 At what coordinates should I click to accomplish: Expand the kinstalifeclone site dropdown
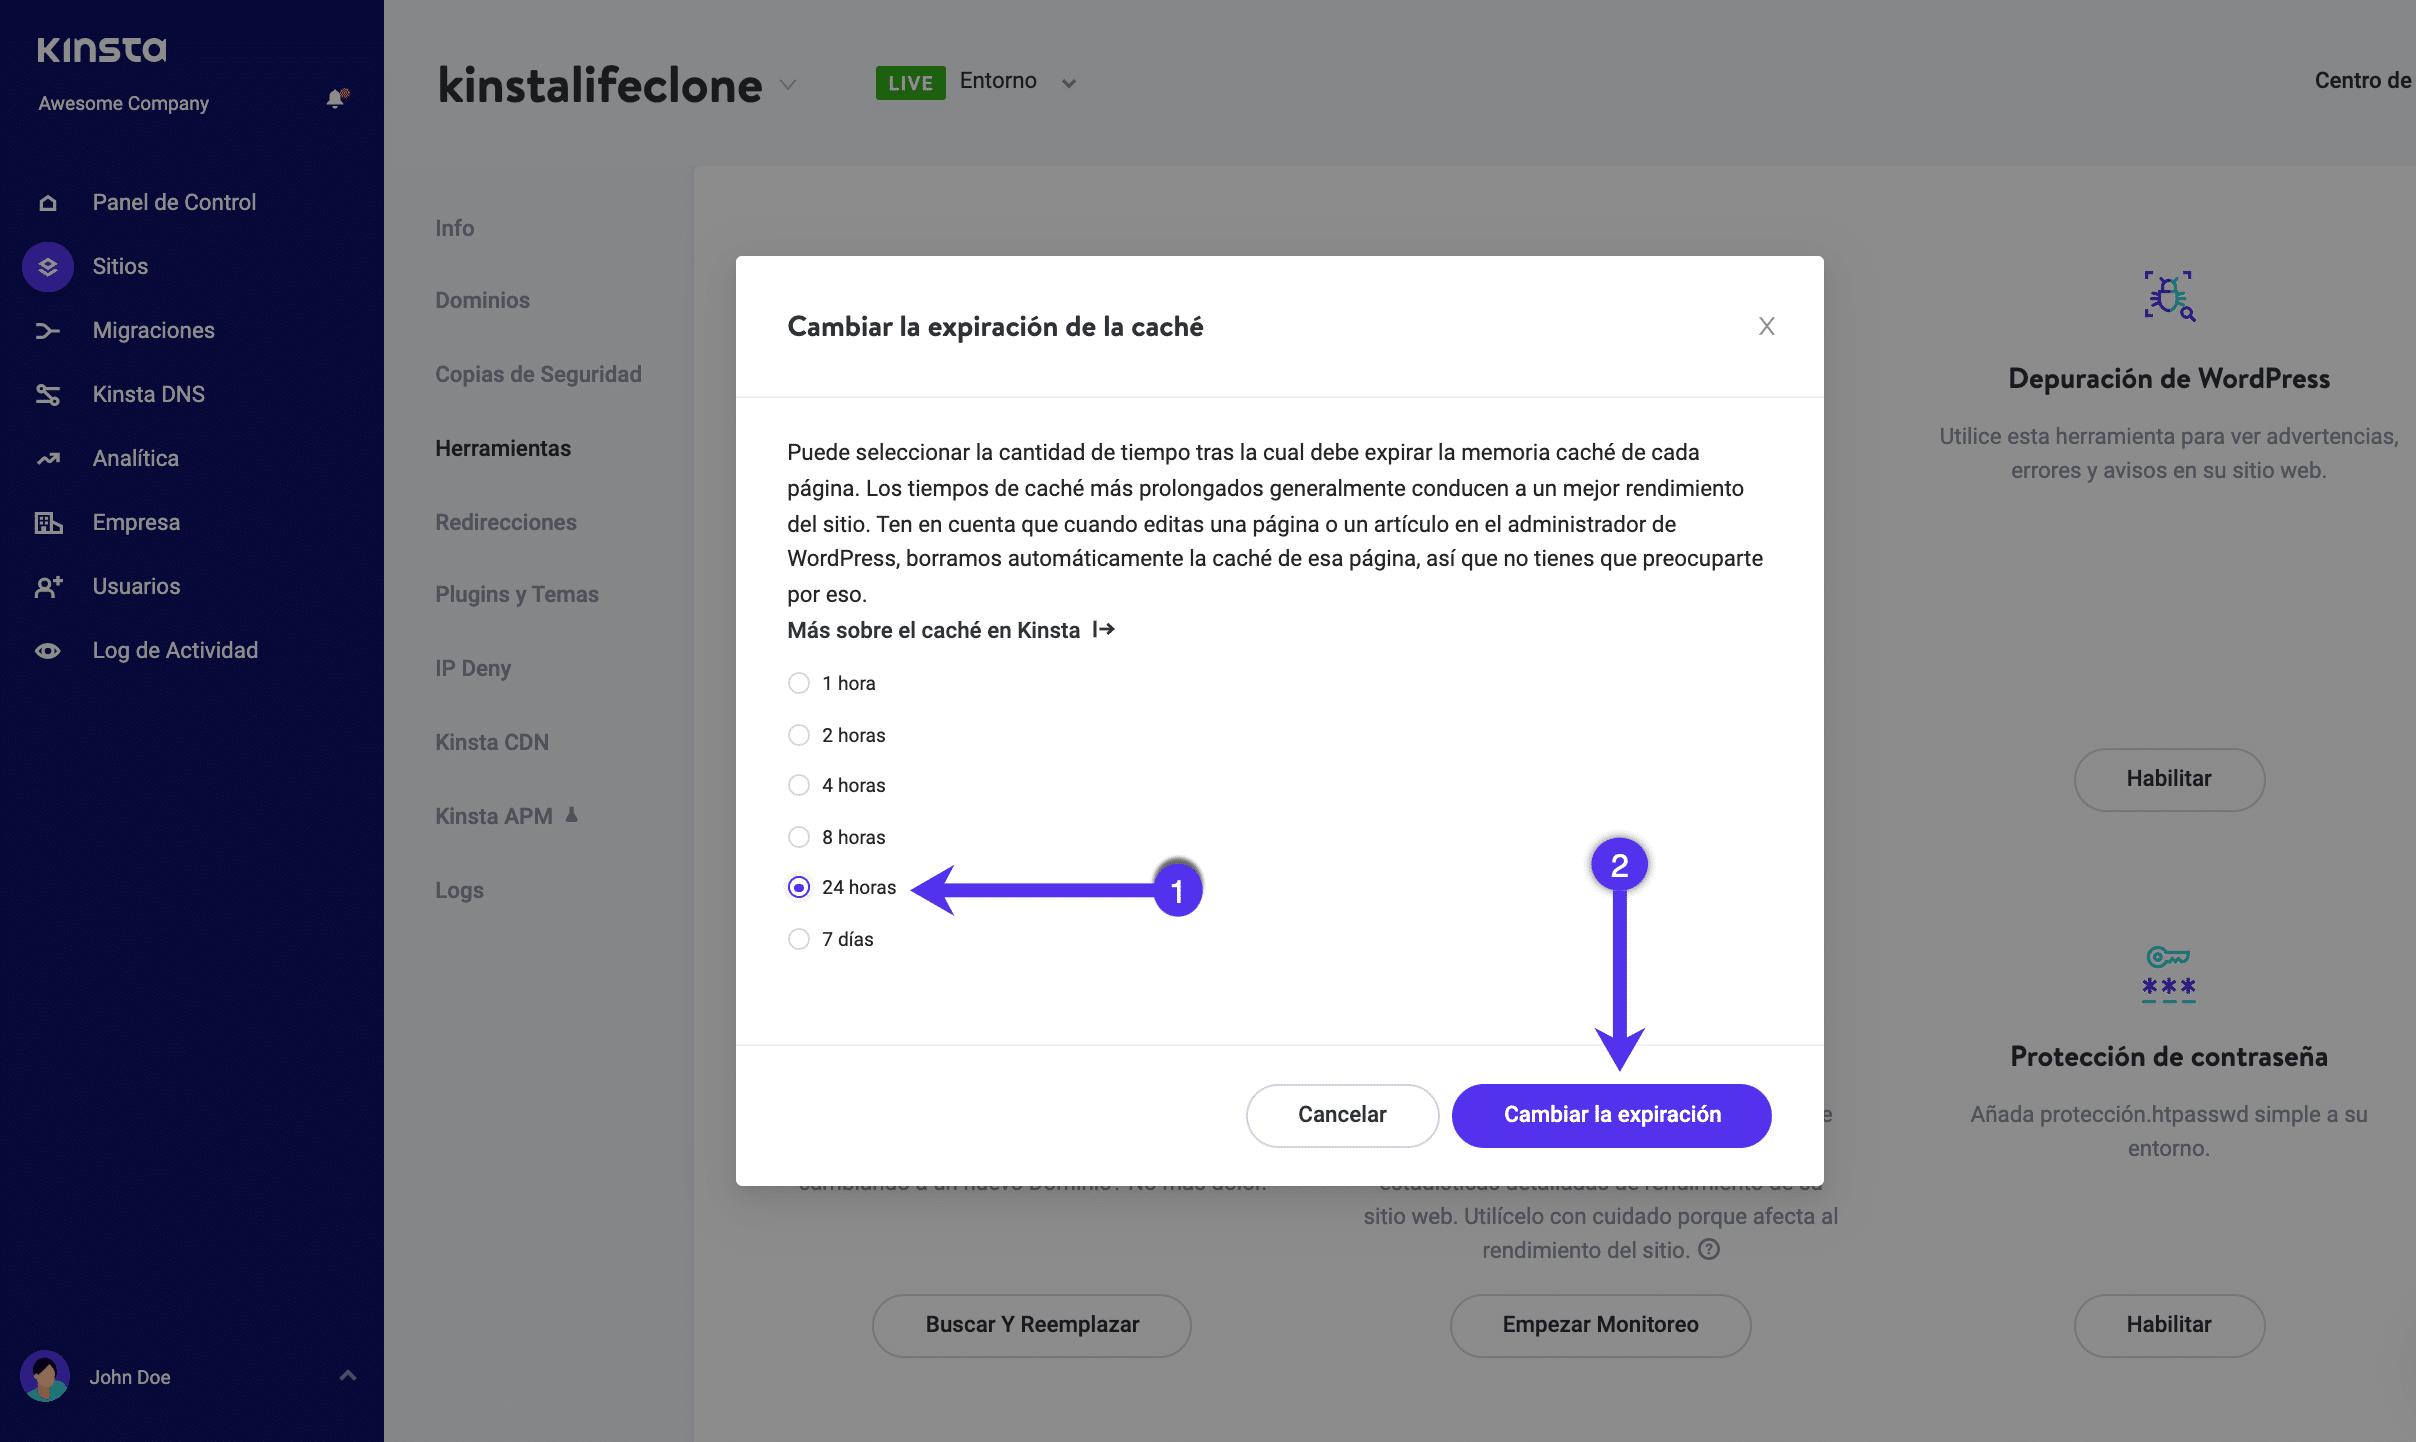pyautogui.click(x=788, y=85)
